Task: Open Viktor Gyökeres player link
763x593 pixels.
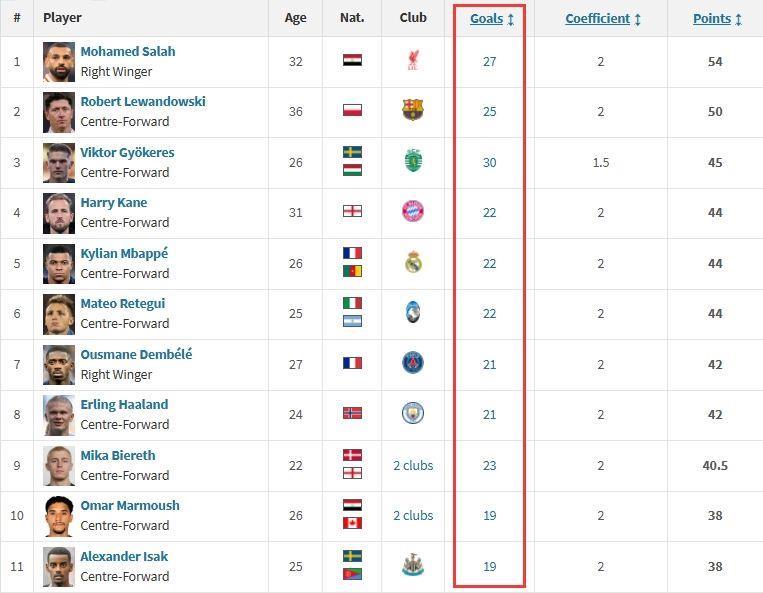Action: pyautogui.click(x=127, y=152)
